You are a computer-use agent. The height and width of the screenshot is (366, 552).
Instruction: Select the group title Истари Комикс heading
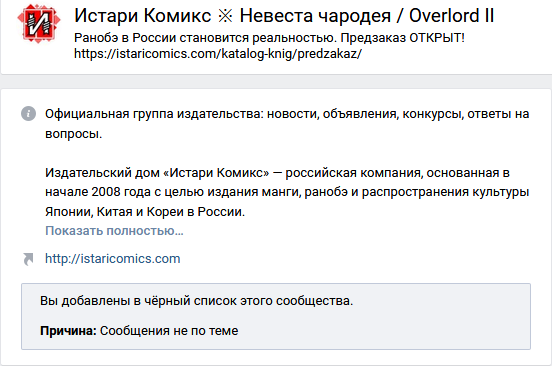284,16
